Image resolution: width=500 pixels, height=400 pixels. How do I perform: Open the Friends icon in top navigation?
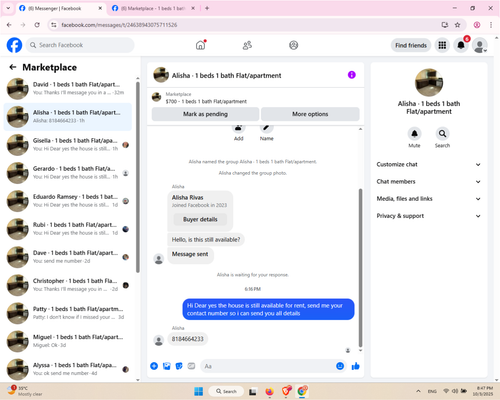(247, 45)
